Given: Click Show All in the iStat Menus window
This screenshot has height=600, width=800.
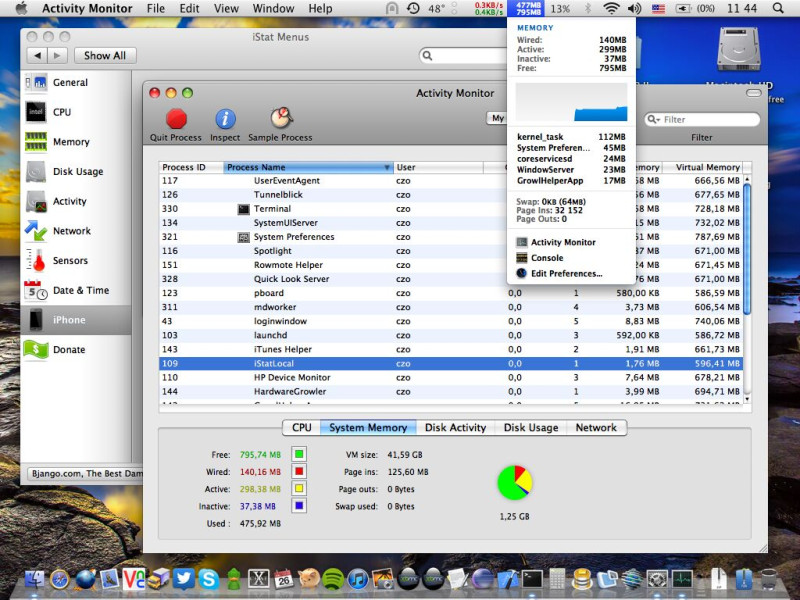Looking at the screenshot, I should coord(105,56).
